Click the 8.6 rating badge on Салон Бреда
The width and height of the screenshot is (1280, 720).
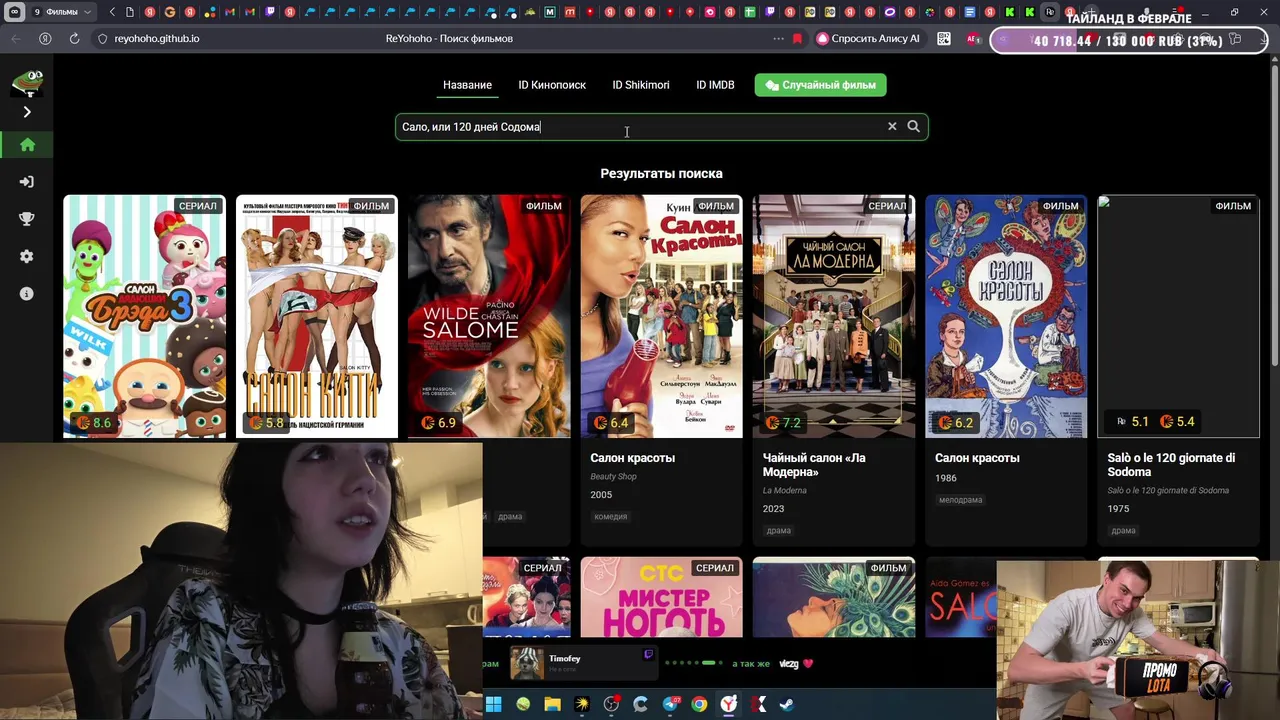click(94, 423)
